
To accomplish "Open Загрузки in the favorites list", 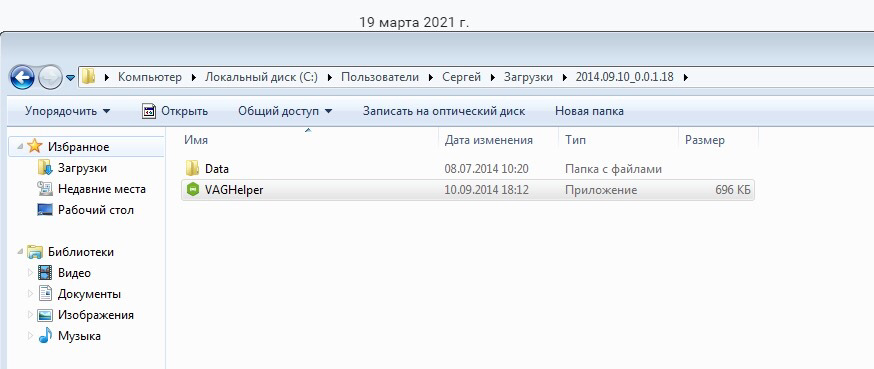I will tap(82, 168).
